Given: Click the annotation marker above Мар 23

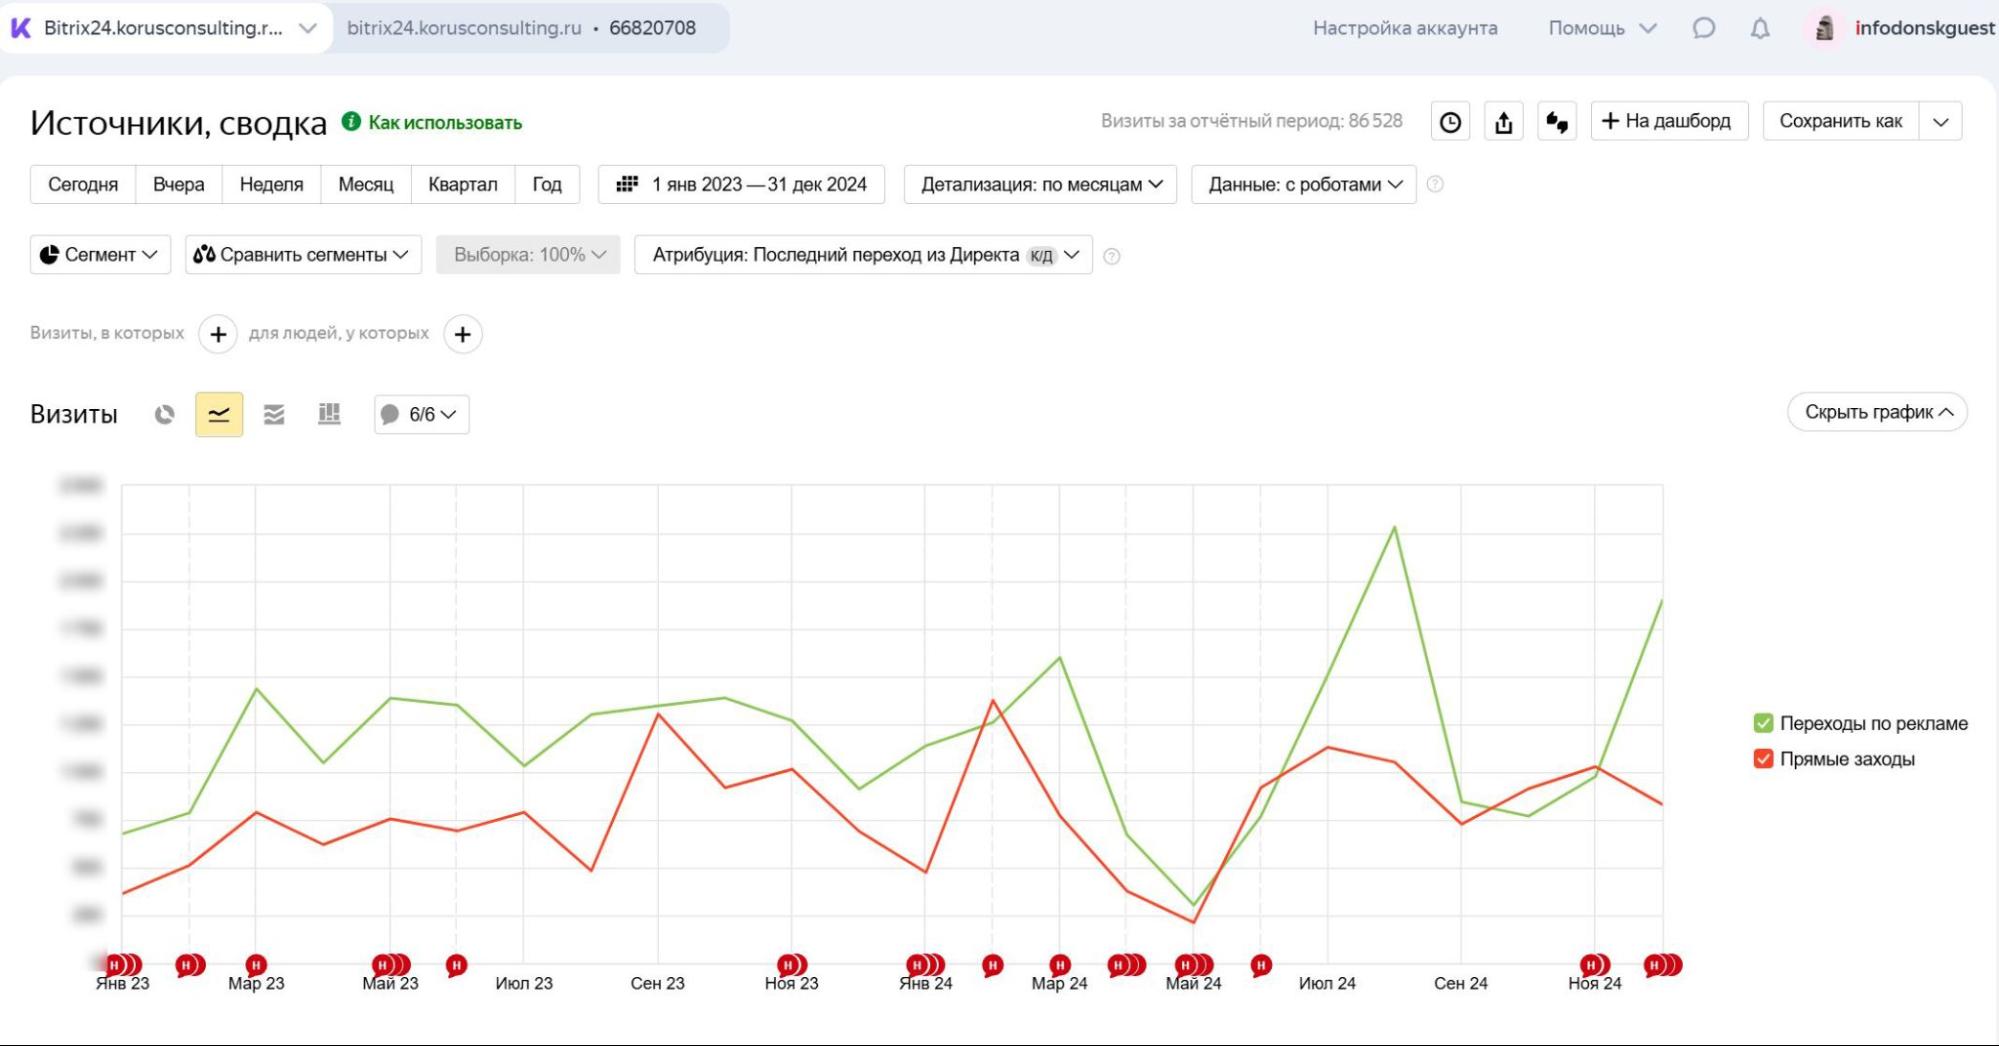Looking at the screenshot, I should 256,965.
